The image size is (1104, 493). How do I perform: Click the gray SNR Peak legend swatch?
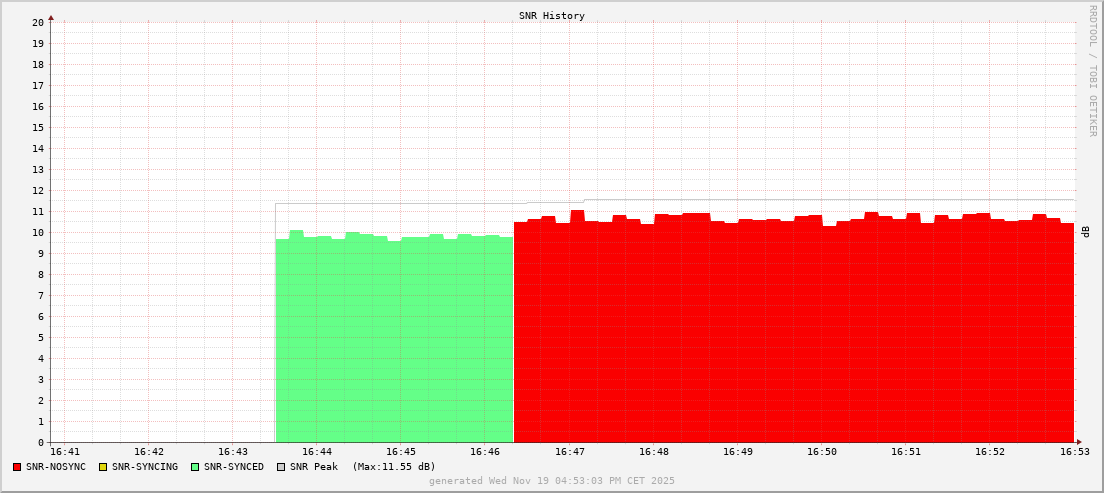coord(281,467)
